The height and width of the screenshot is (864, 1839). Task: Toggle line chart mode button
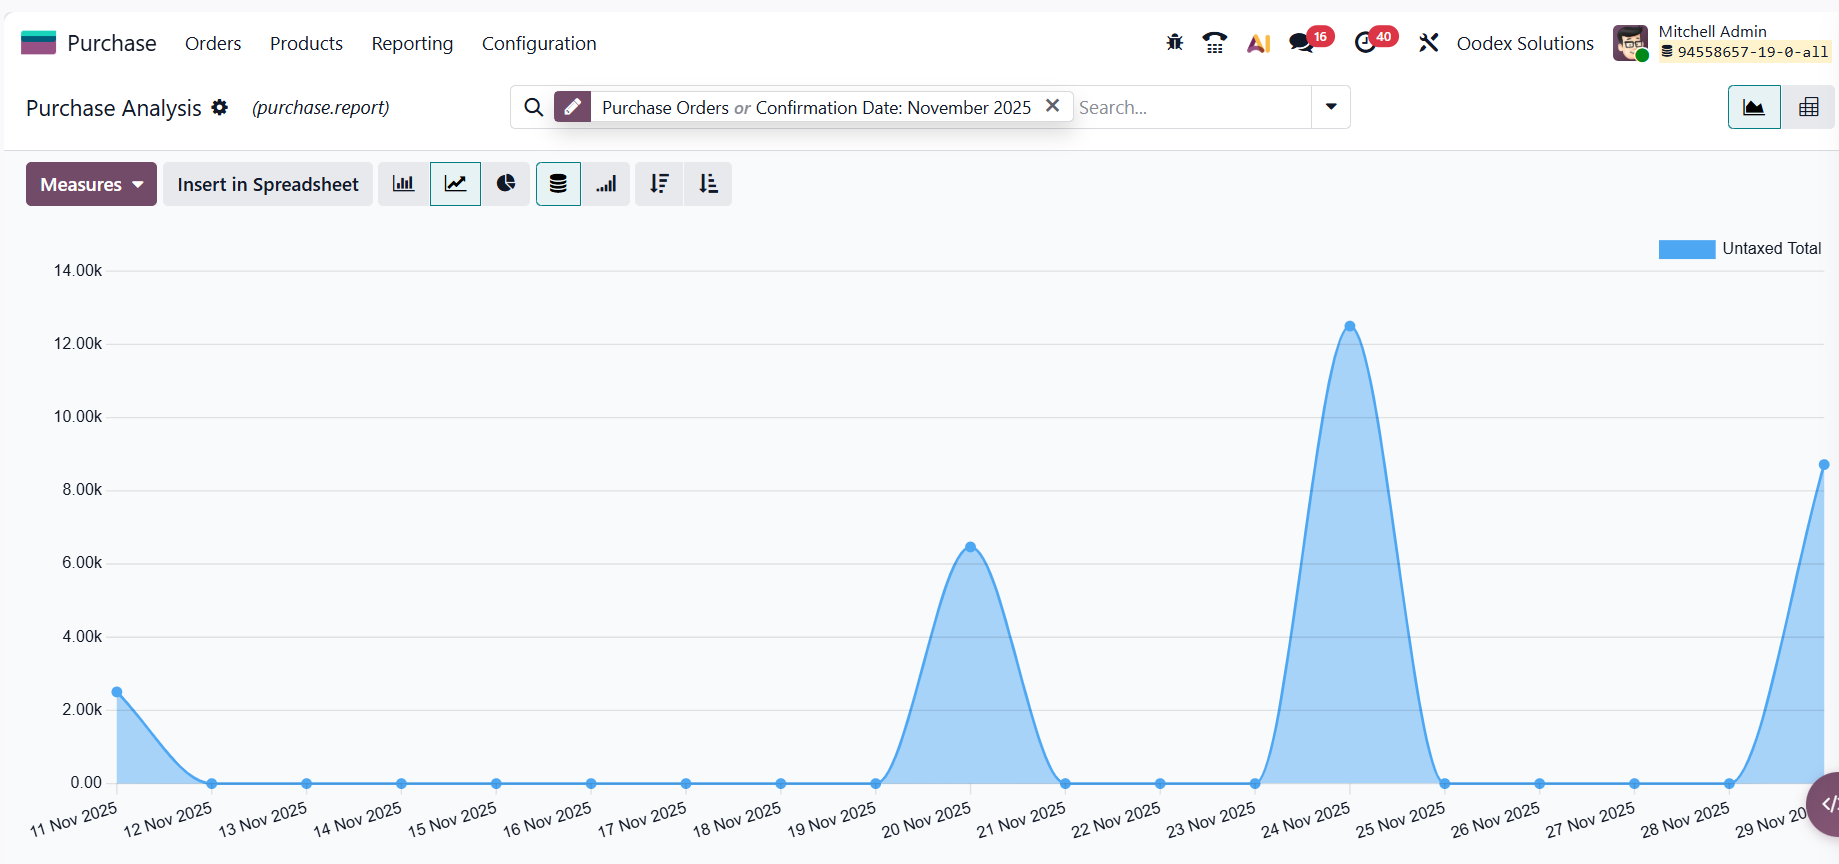455,184
